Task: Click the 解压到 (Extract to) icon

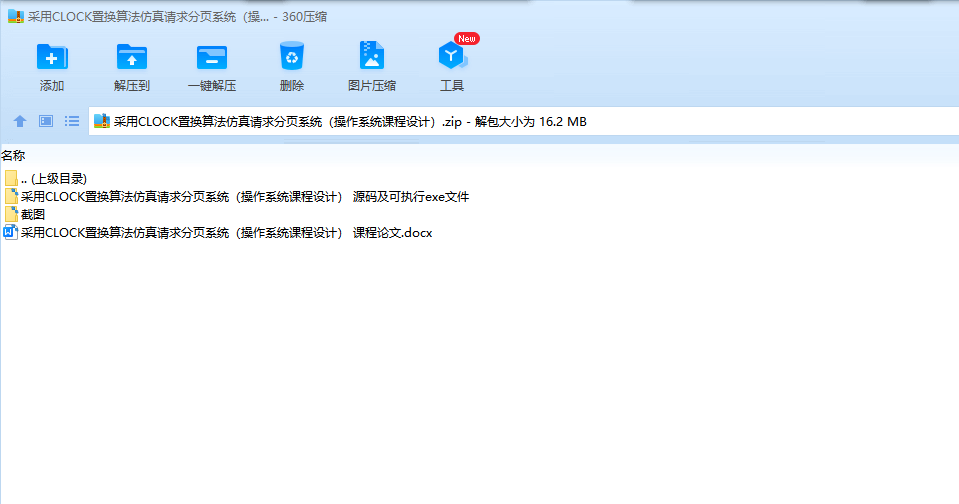Action: 131,57
